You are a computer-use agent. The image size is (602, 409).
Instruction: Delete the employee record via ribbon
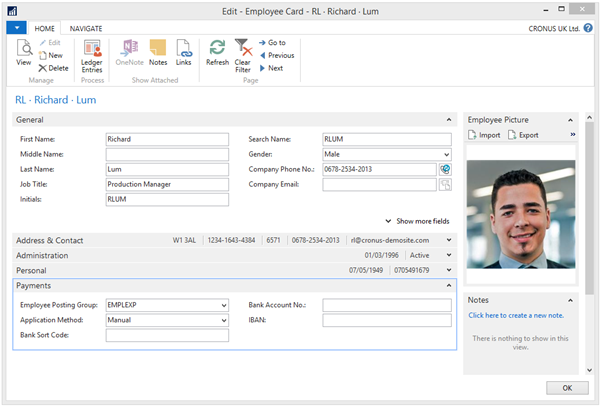[53, 68]
